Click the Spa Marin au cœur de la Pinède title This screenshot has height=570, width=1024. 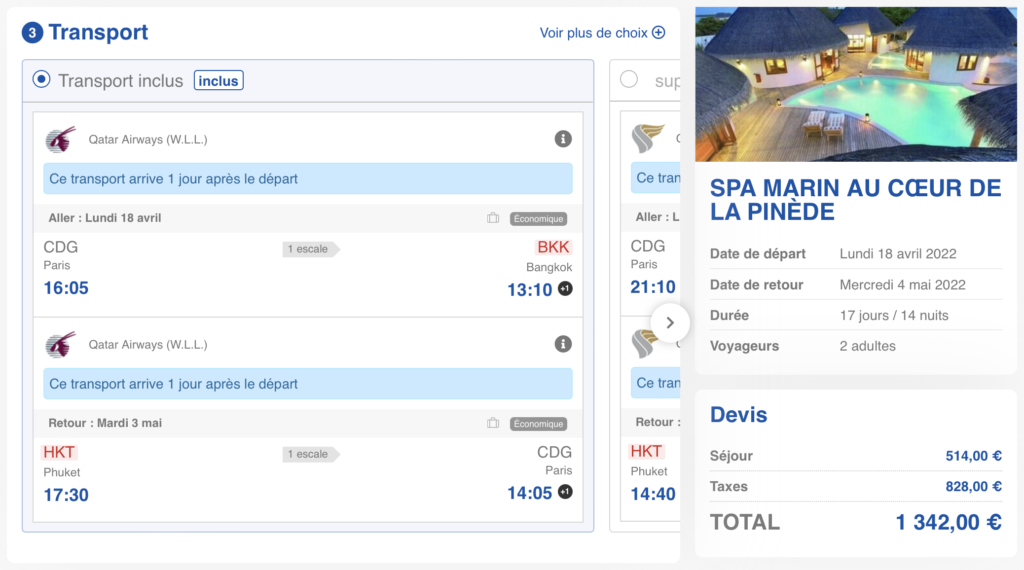[x=855, y=199]
